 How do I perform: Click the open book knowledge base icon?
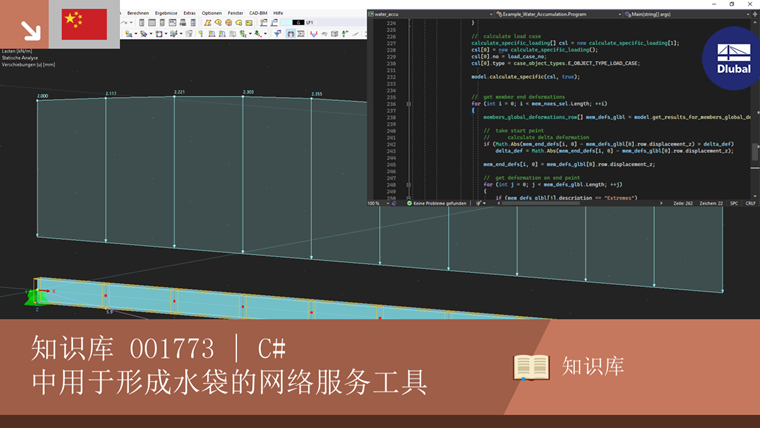pos(531,367)
